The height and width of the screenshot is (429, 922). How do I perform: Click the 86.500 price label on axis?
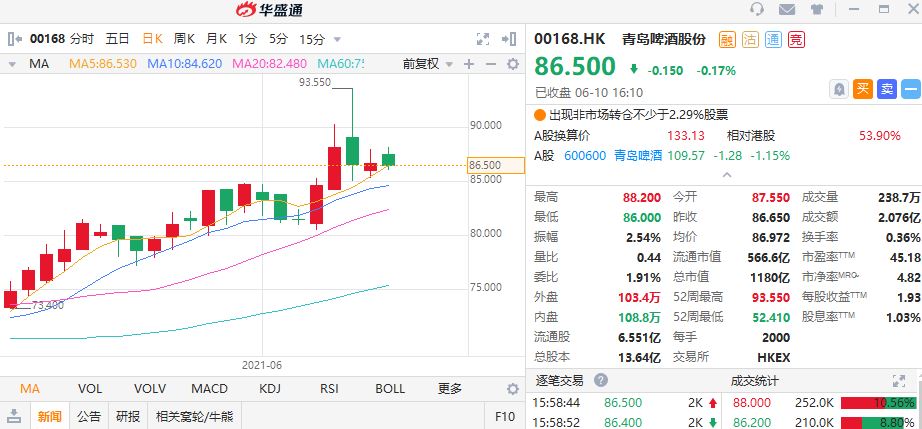pyautogui.click(x=496, y=165)
